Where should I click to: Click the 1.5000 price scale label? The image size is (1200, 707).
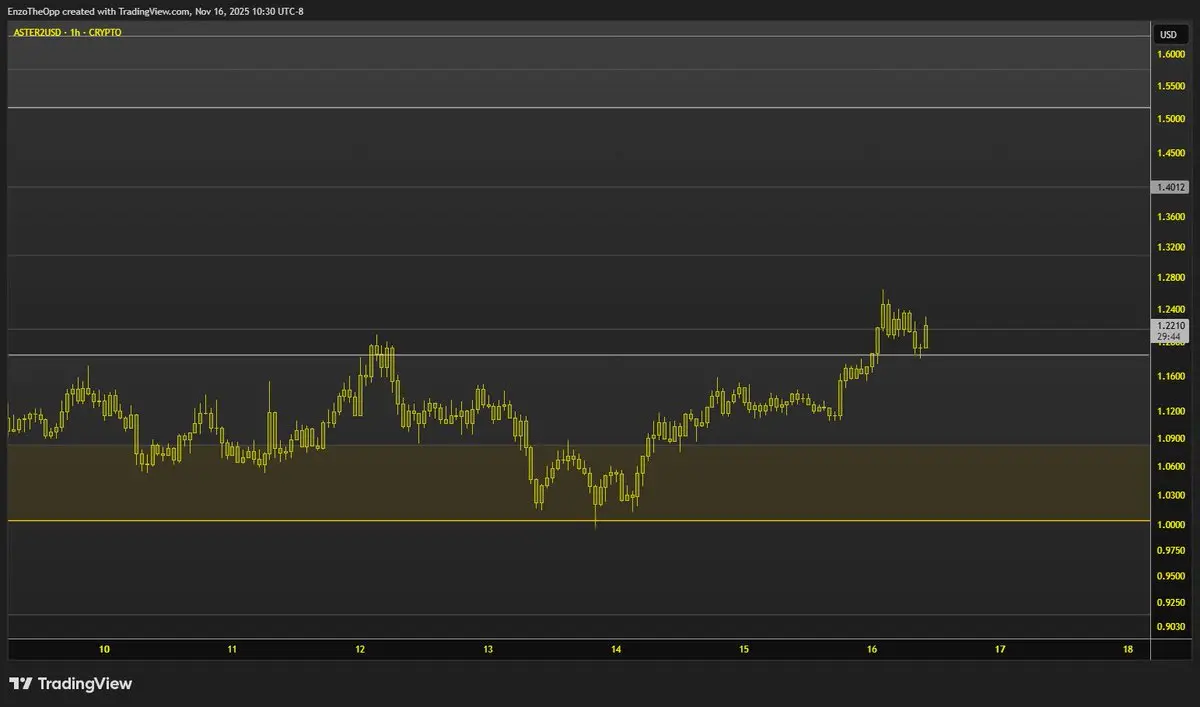tap(1171, 119)
